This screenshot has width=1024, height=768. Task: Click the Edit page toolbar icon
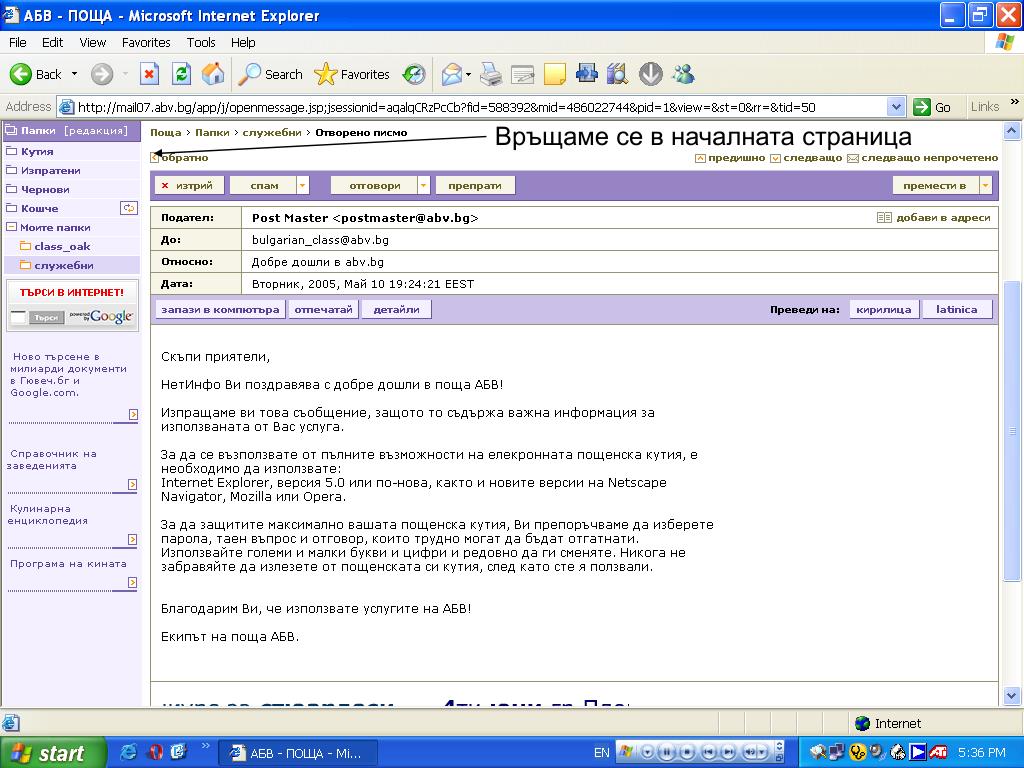(x=522, y=74)
